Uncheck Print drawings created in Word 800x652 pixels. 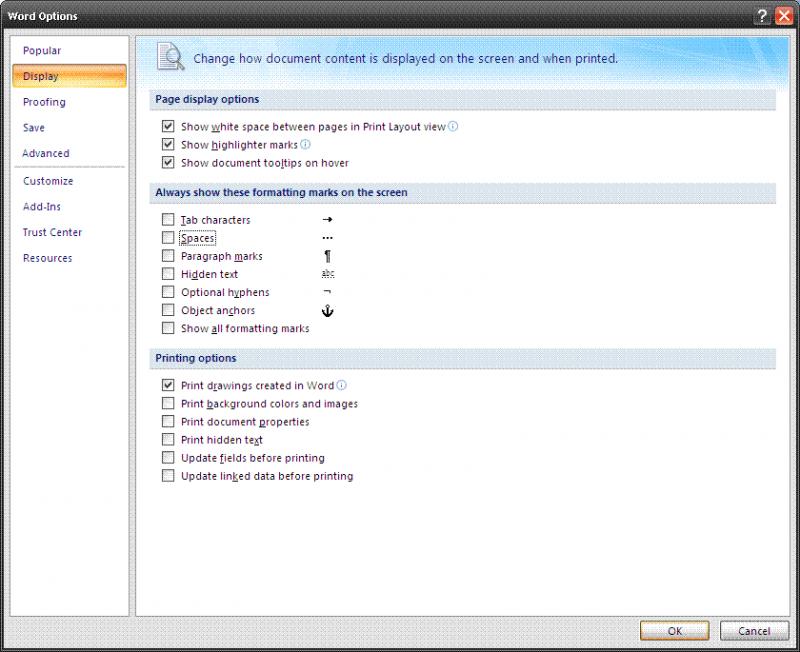click(x=168, y=385)
